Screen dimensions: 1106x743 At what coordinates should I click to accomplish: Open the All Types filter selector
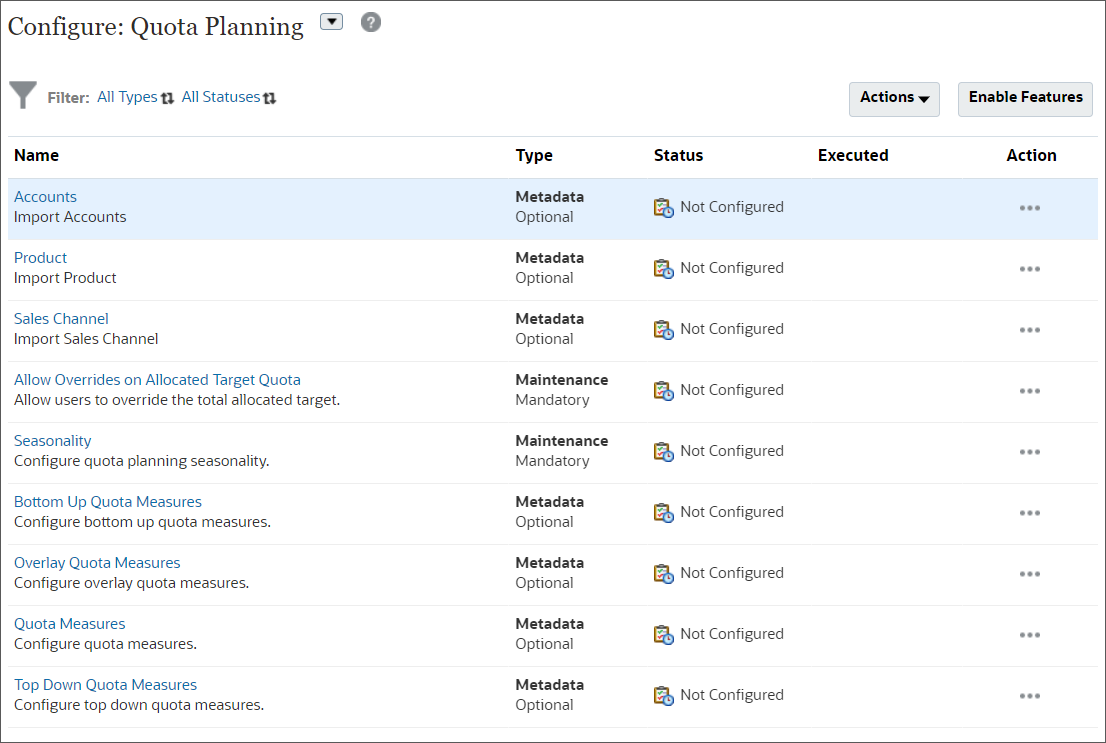[126, 96]
